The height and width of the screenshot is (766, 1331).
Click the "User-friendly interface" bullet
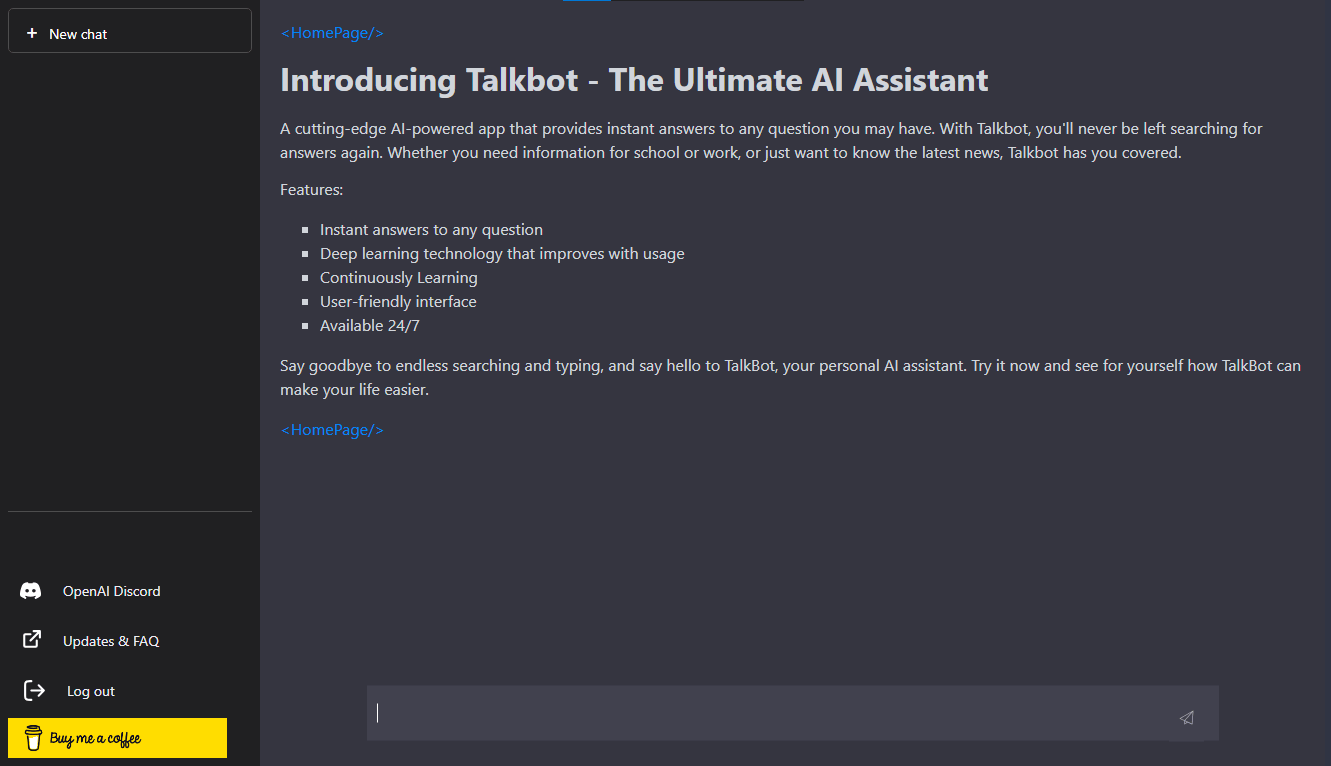point(398,302)
